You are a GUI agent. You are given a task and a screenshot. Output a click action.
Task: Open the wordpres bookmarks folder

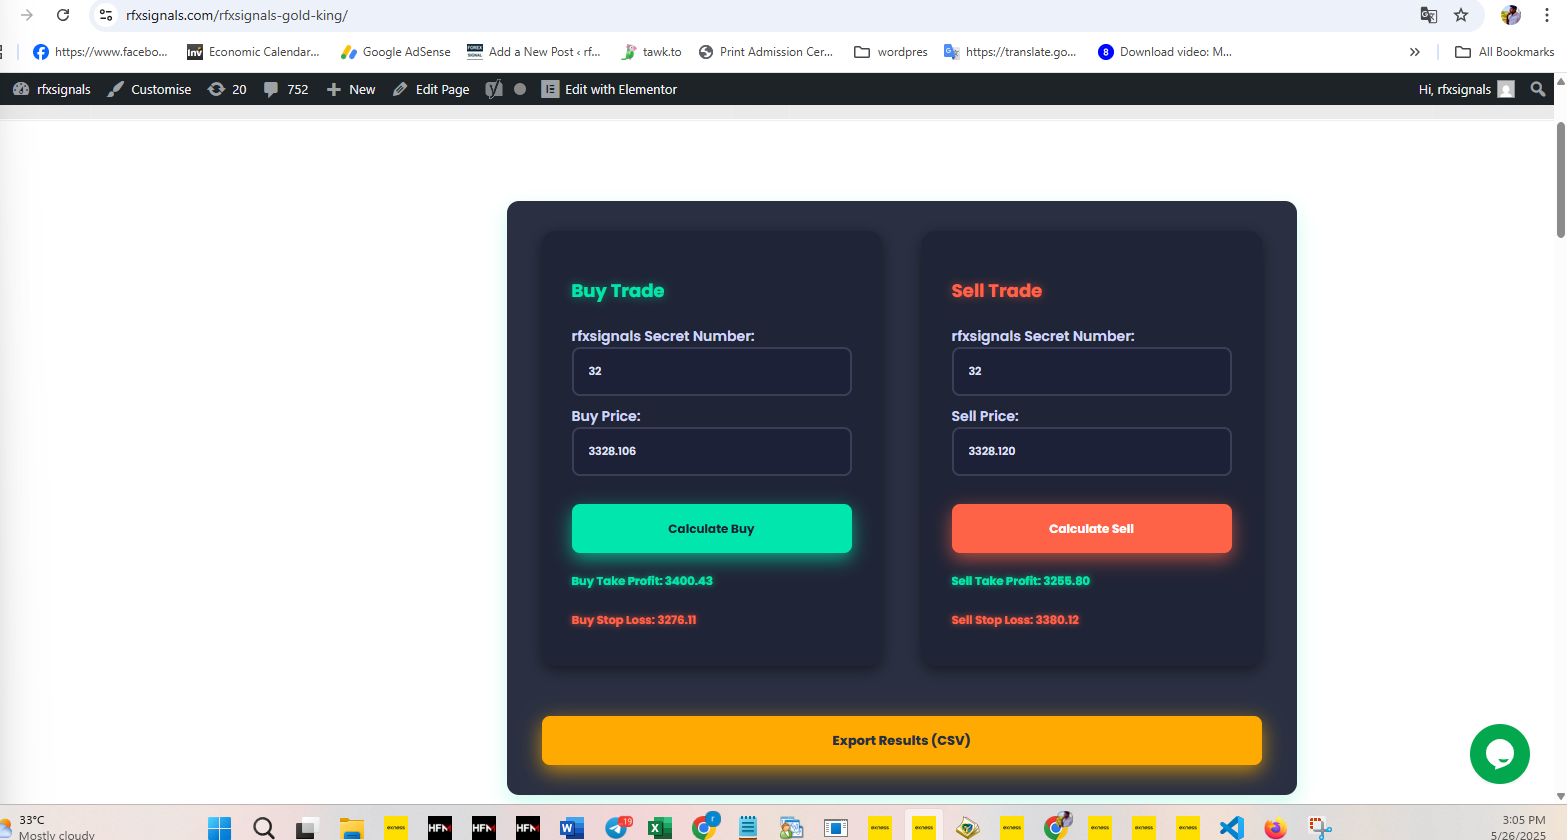coord(891,52)
